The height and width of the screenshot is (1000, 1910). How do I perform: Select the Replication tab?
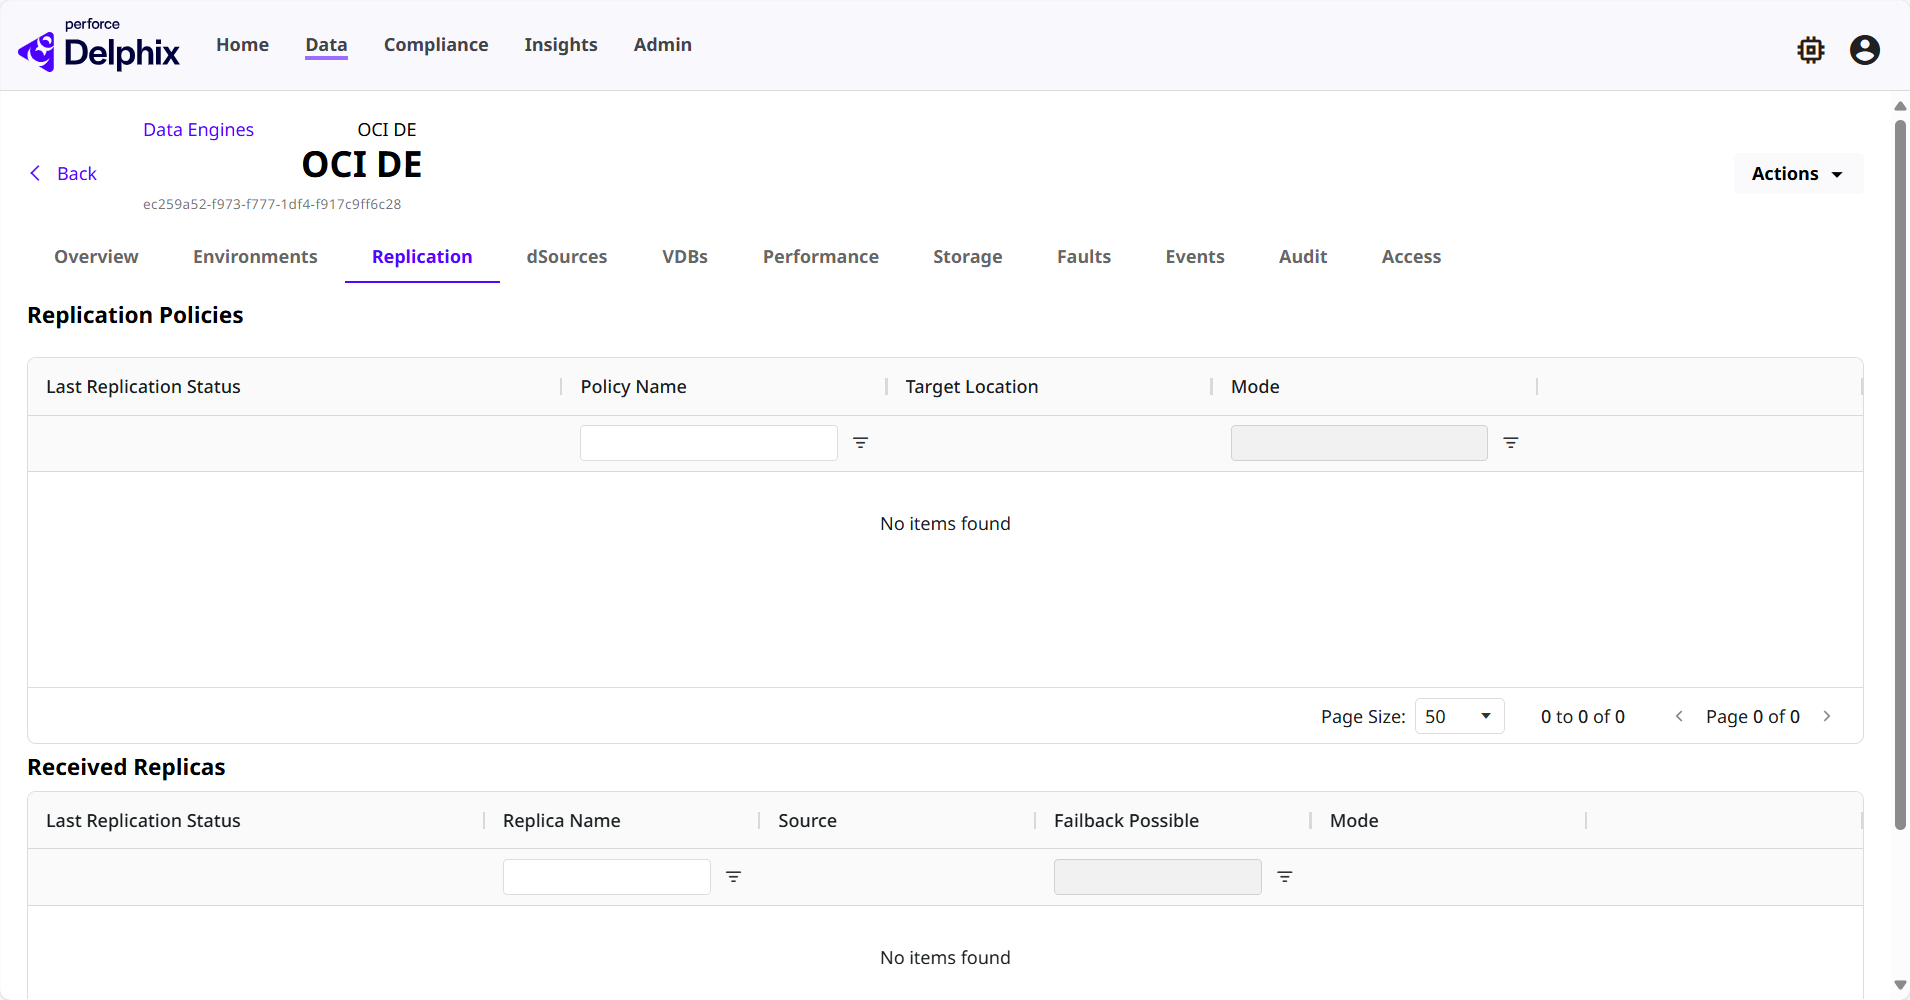pyautogui.click(x=422, y=257)
